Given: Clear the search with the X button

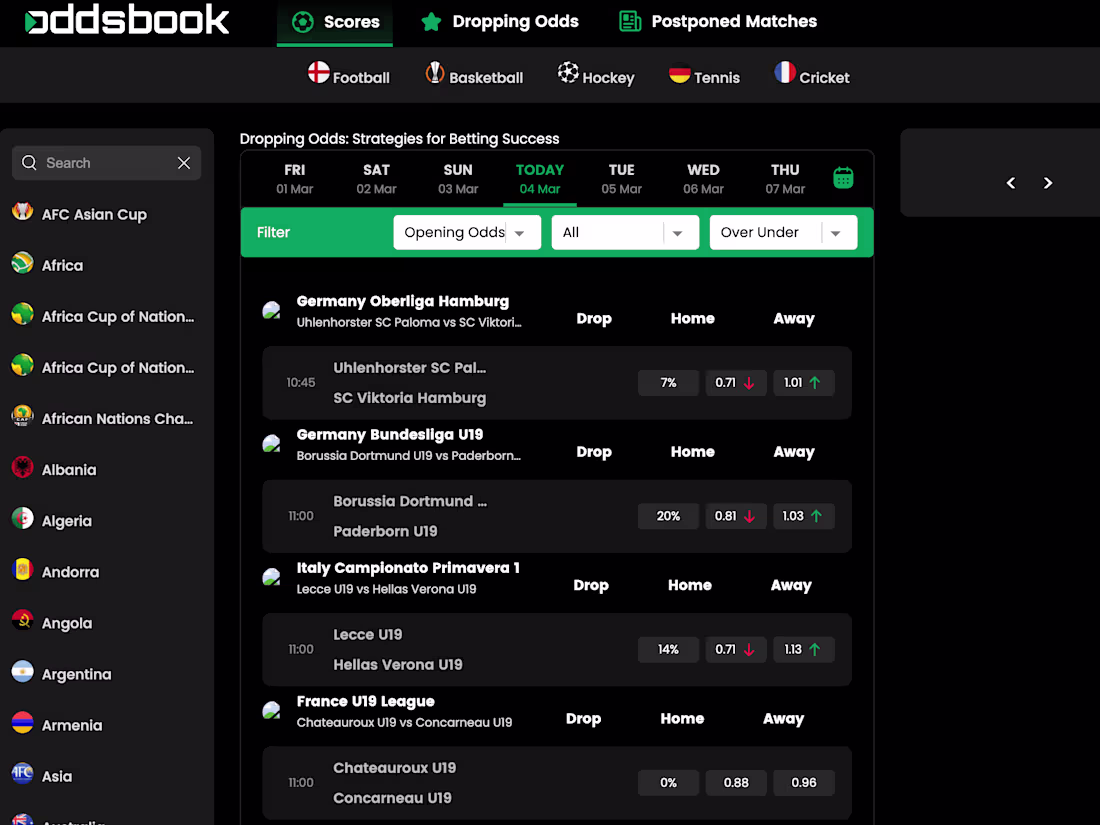Looking at the screenshot, I should (x=184, y=163).
